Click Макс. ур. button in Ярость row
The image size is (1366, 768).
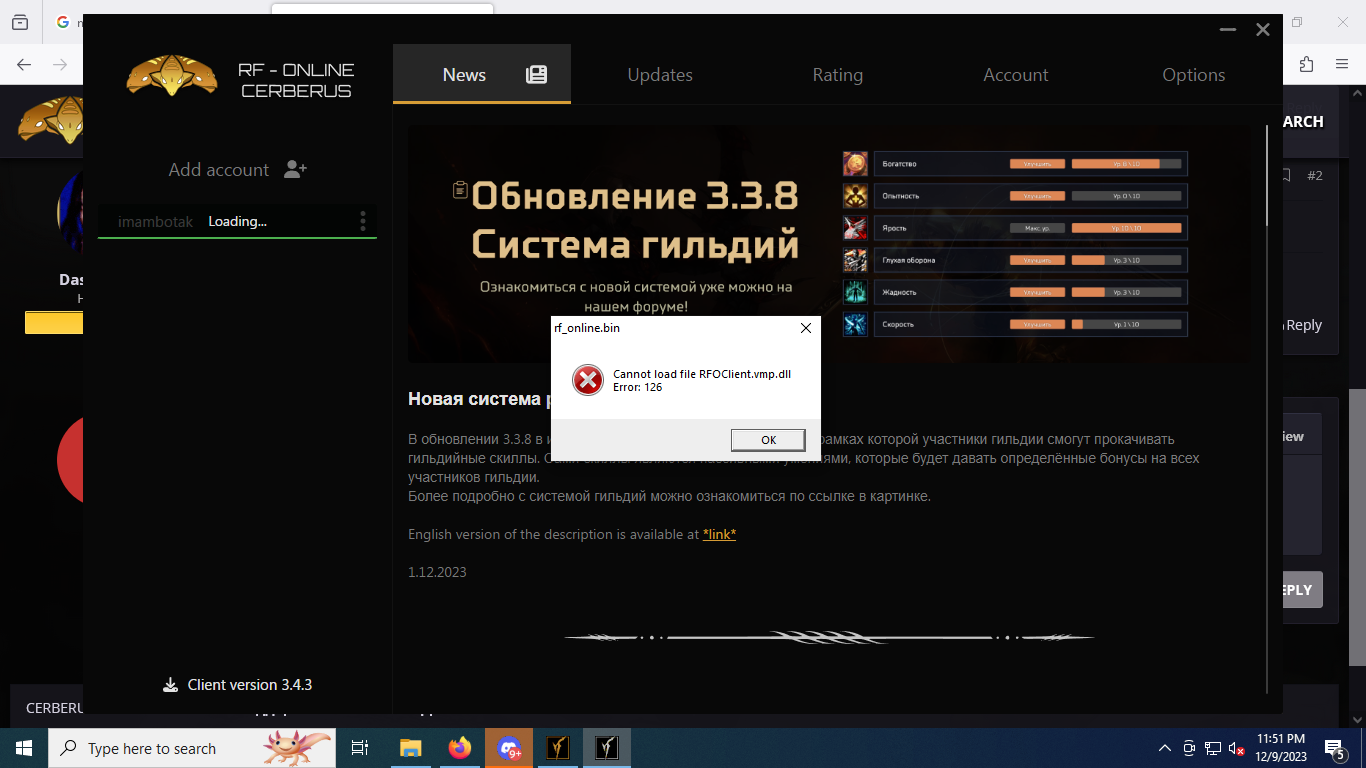point(1037,228)
